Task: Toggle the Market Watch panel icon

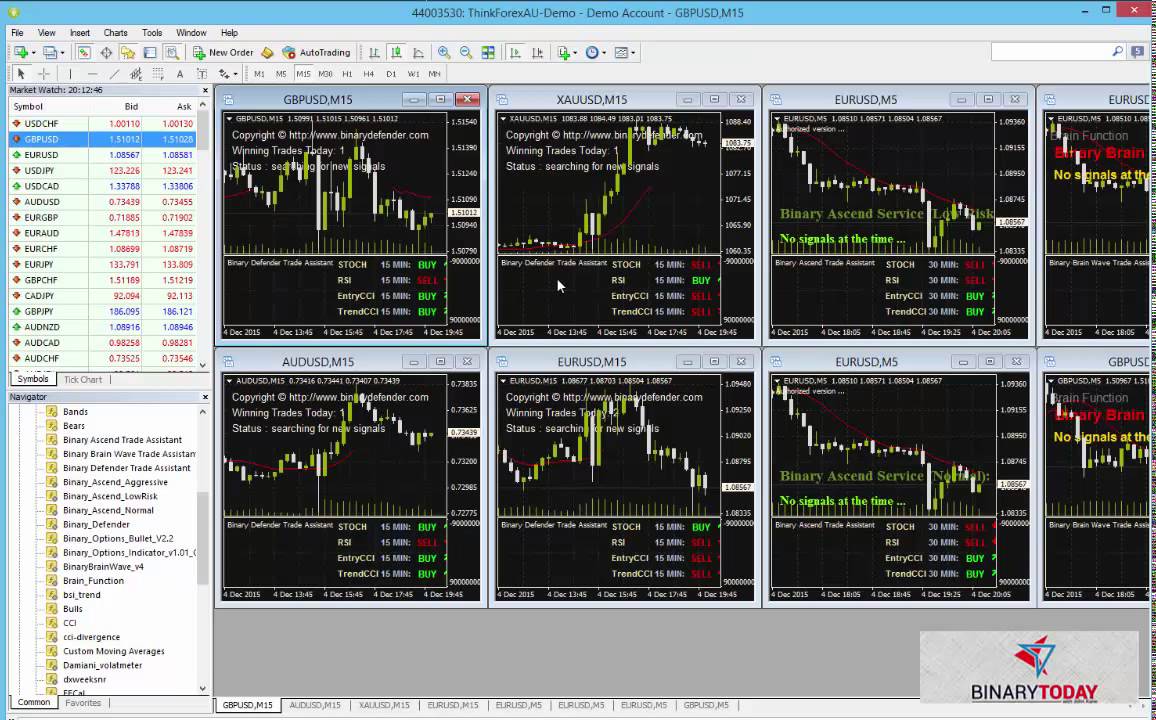Action: [84, 52]
